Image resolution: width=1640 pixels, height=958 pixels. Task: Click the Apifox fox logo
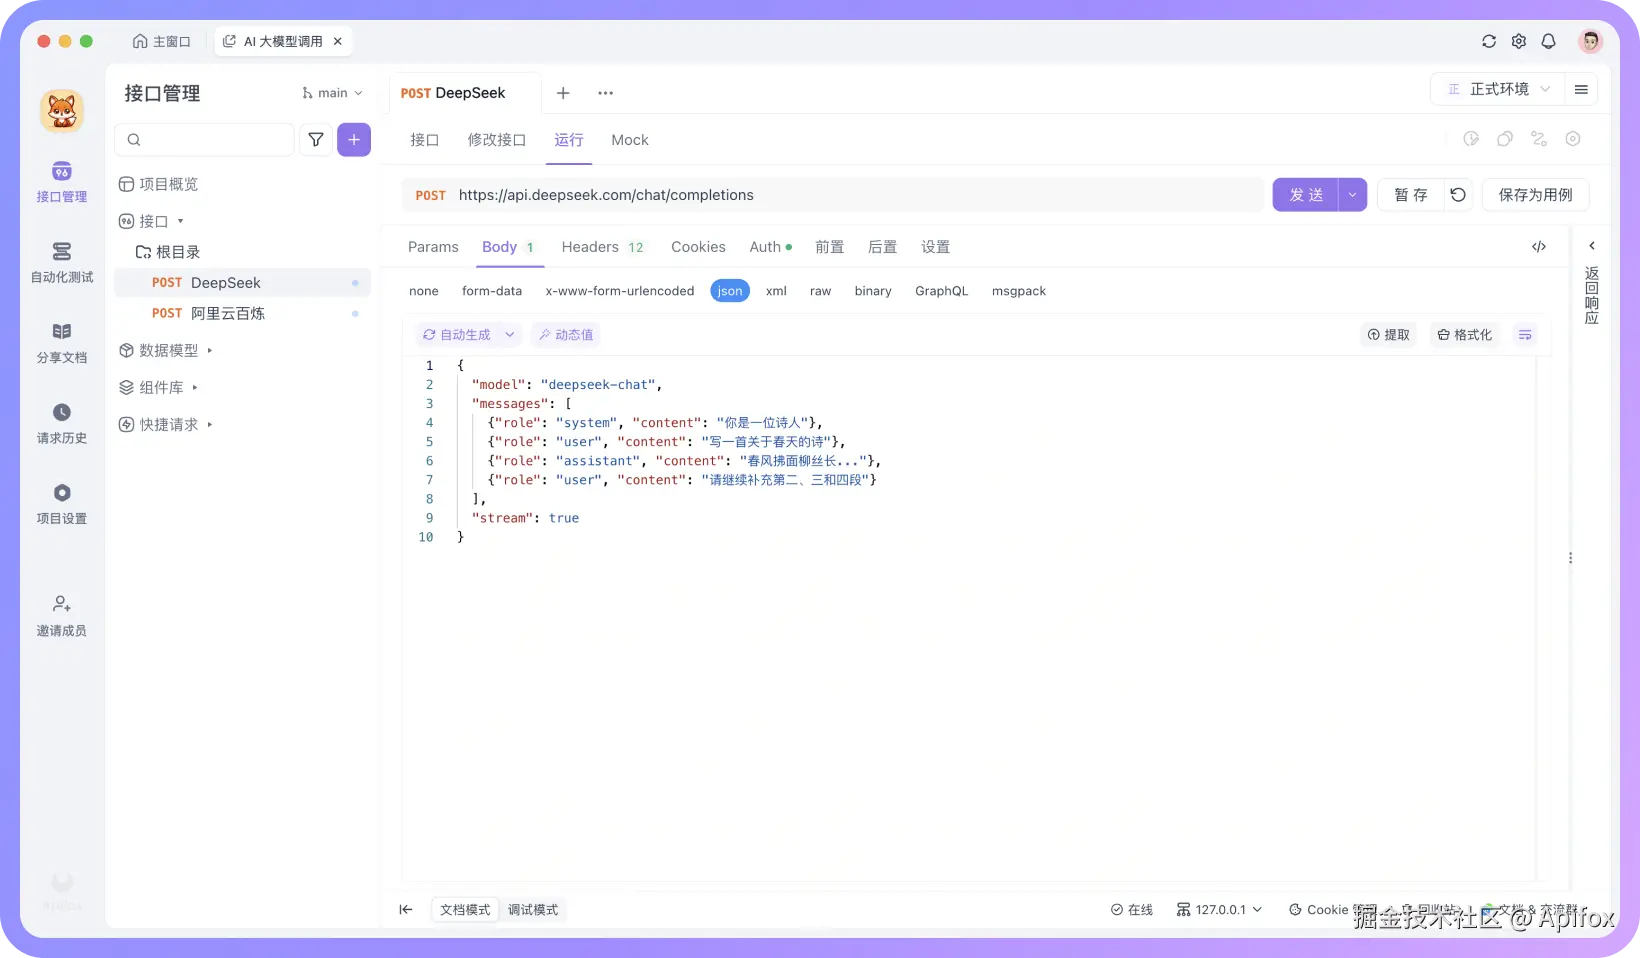[x=62, y=111]
